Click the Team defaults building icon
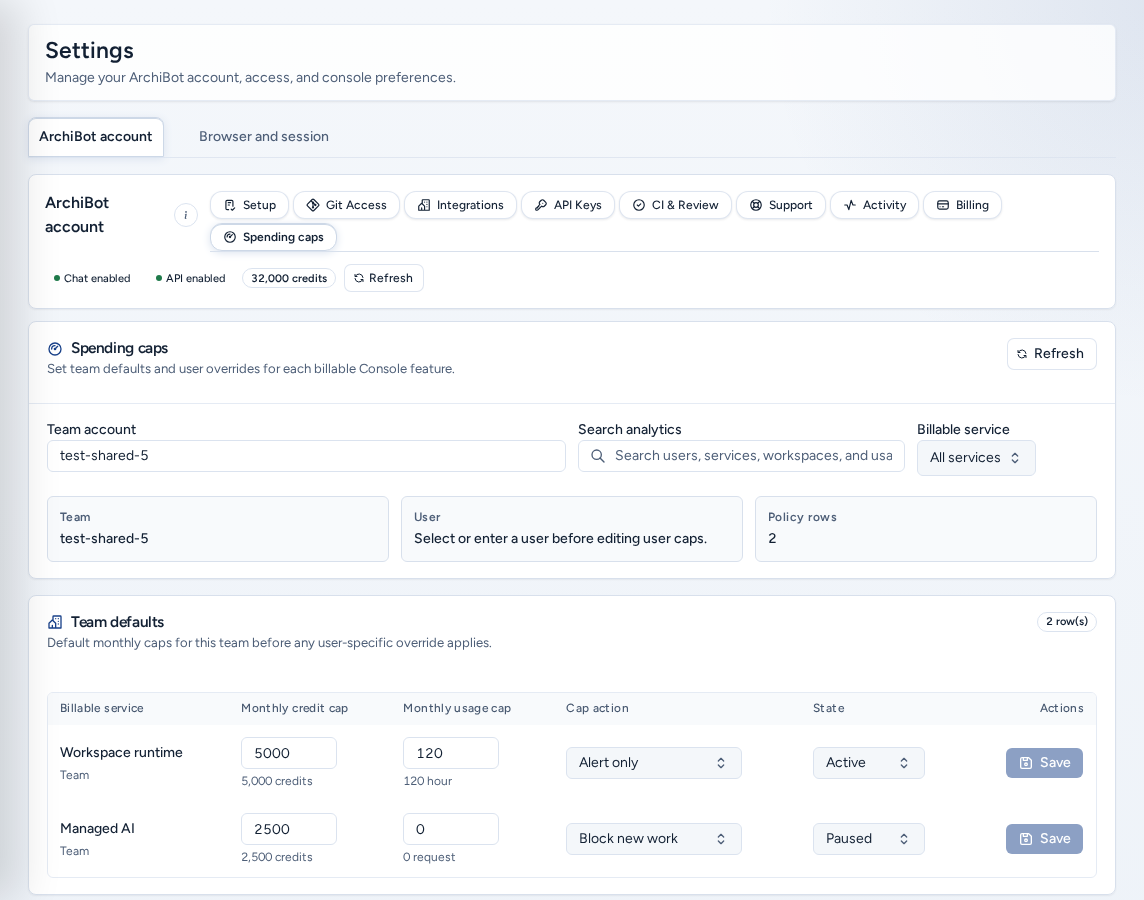 click(55, 622)
